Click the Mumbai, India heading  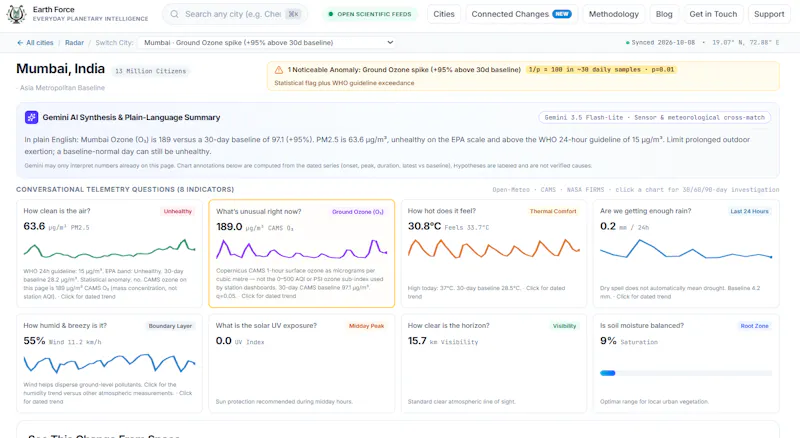pyautogui.click(x=60, y=69)
